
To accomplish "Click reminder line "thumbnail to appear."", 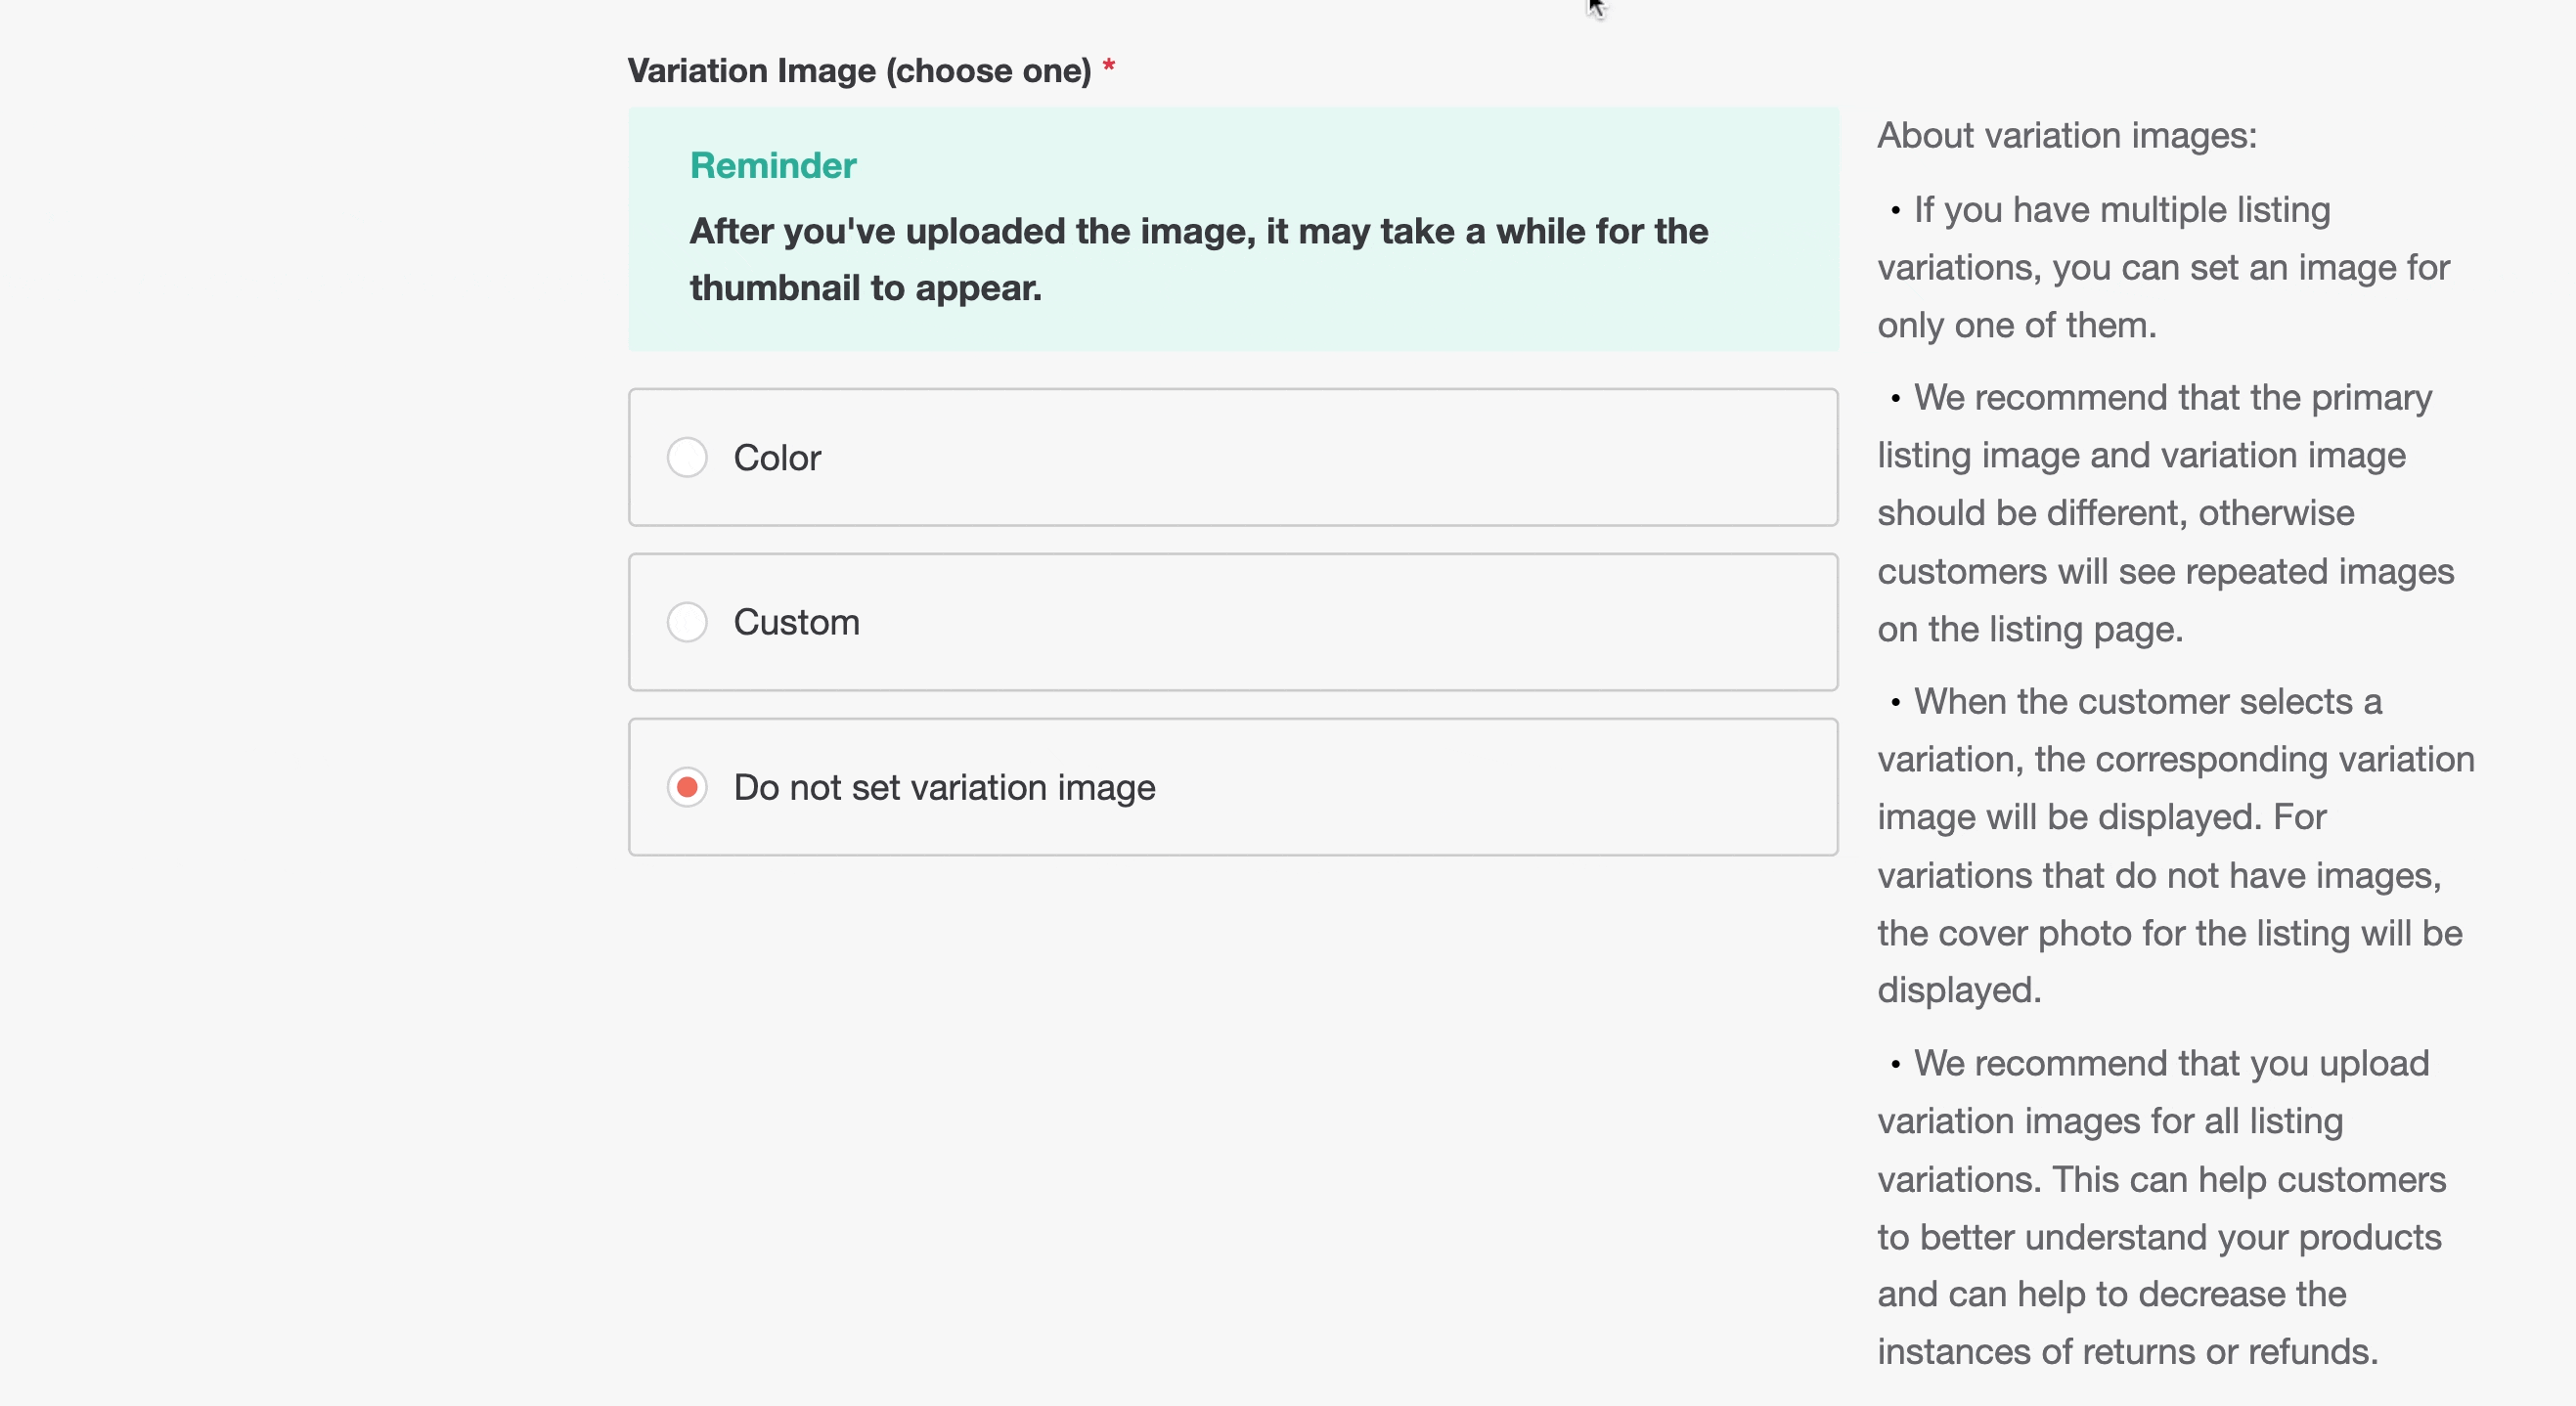I will click(x=865, y=288).
